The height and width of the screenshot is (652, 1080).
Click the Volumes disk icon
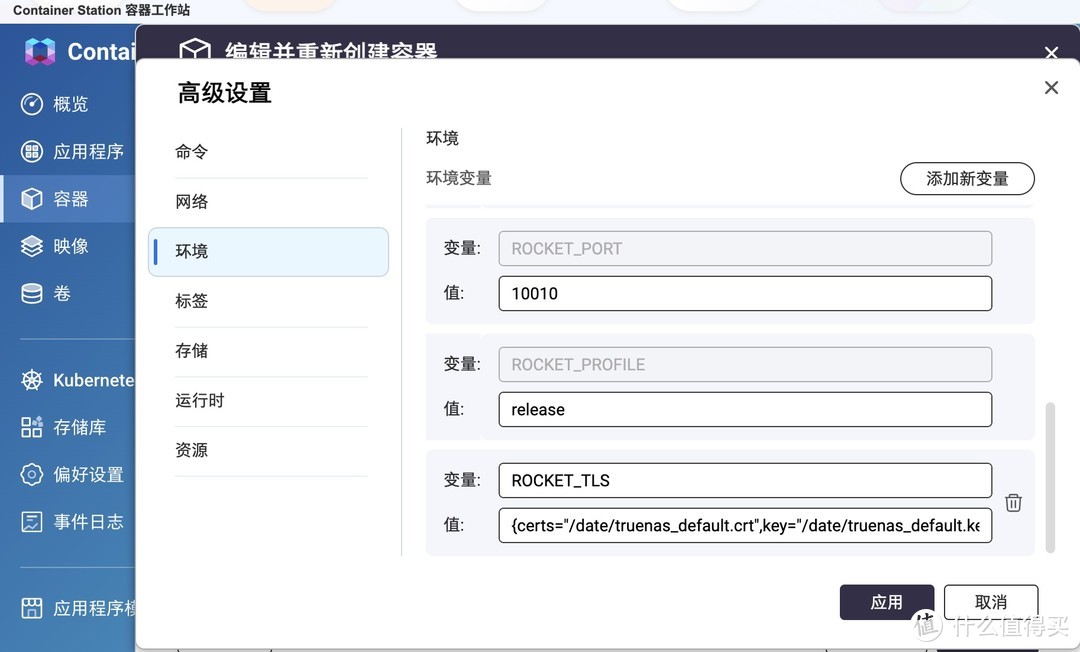point(32,293)
